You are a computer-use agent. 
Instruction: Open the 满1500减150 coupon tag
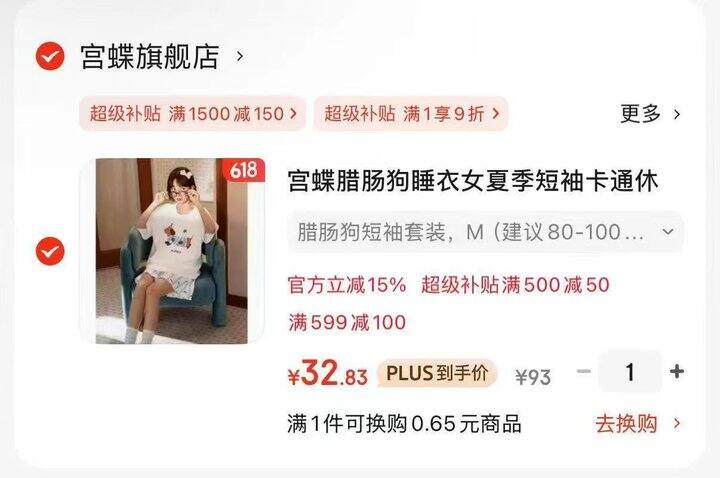(x=193, y=113)
